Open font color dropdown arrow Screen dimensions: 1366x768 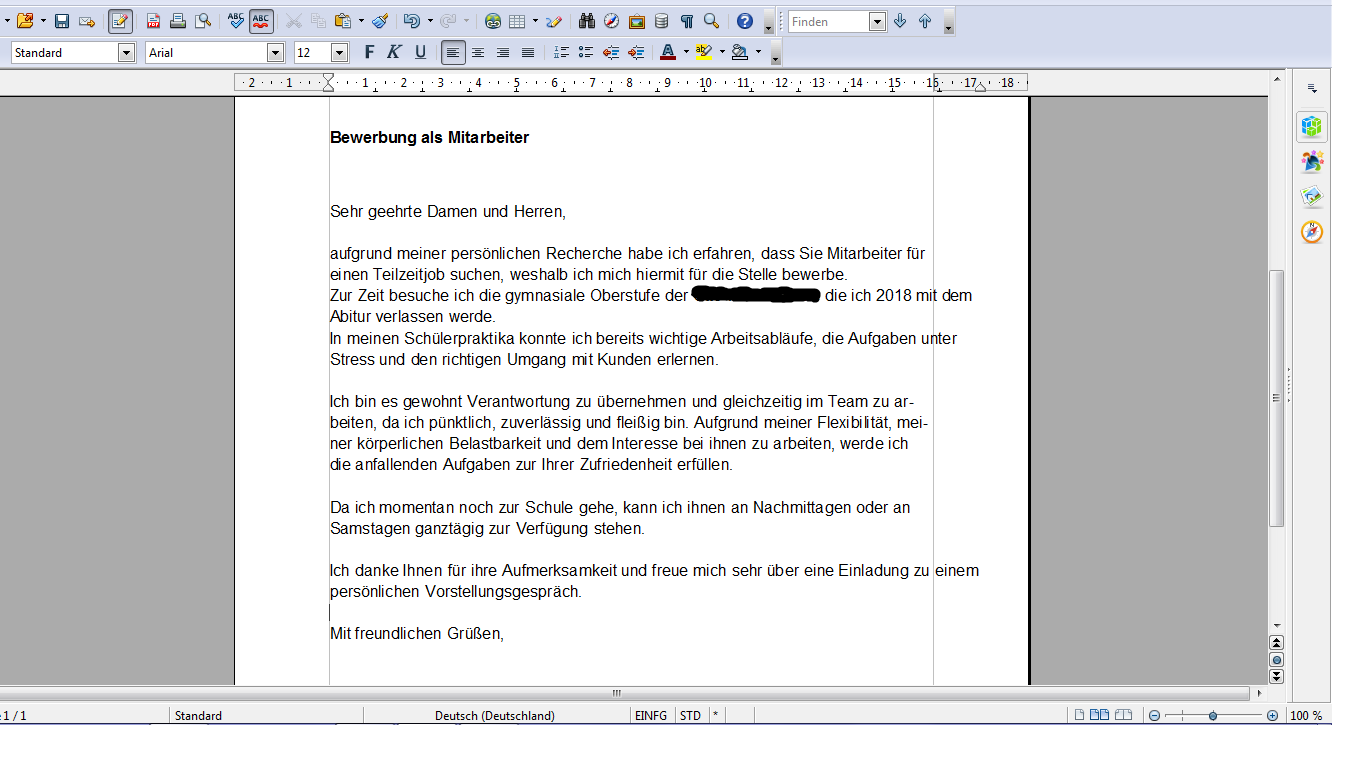click(686, 52)
